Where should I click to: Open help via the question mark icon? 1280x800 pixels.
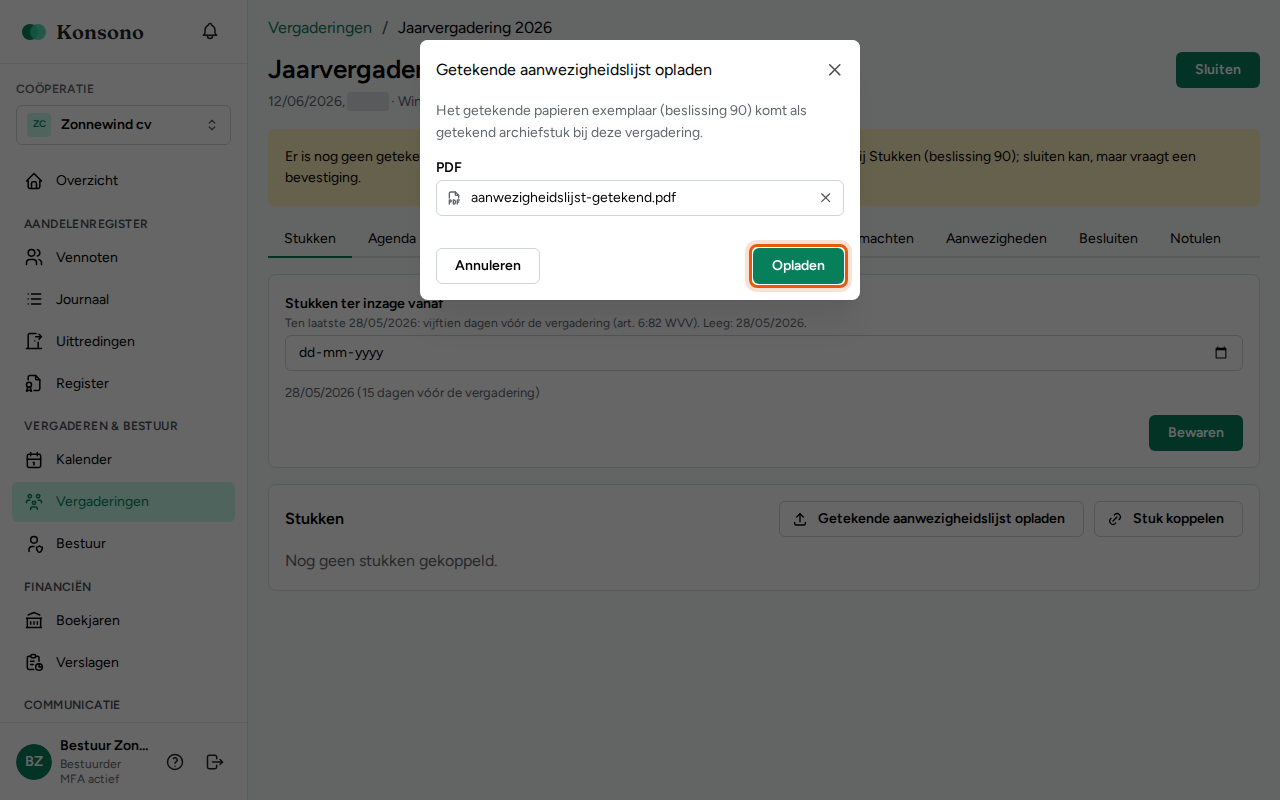175,762
